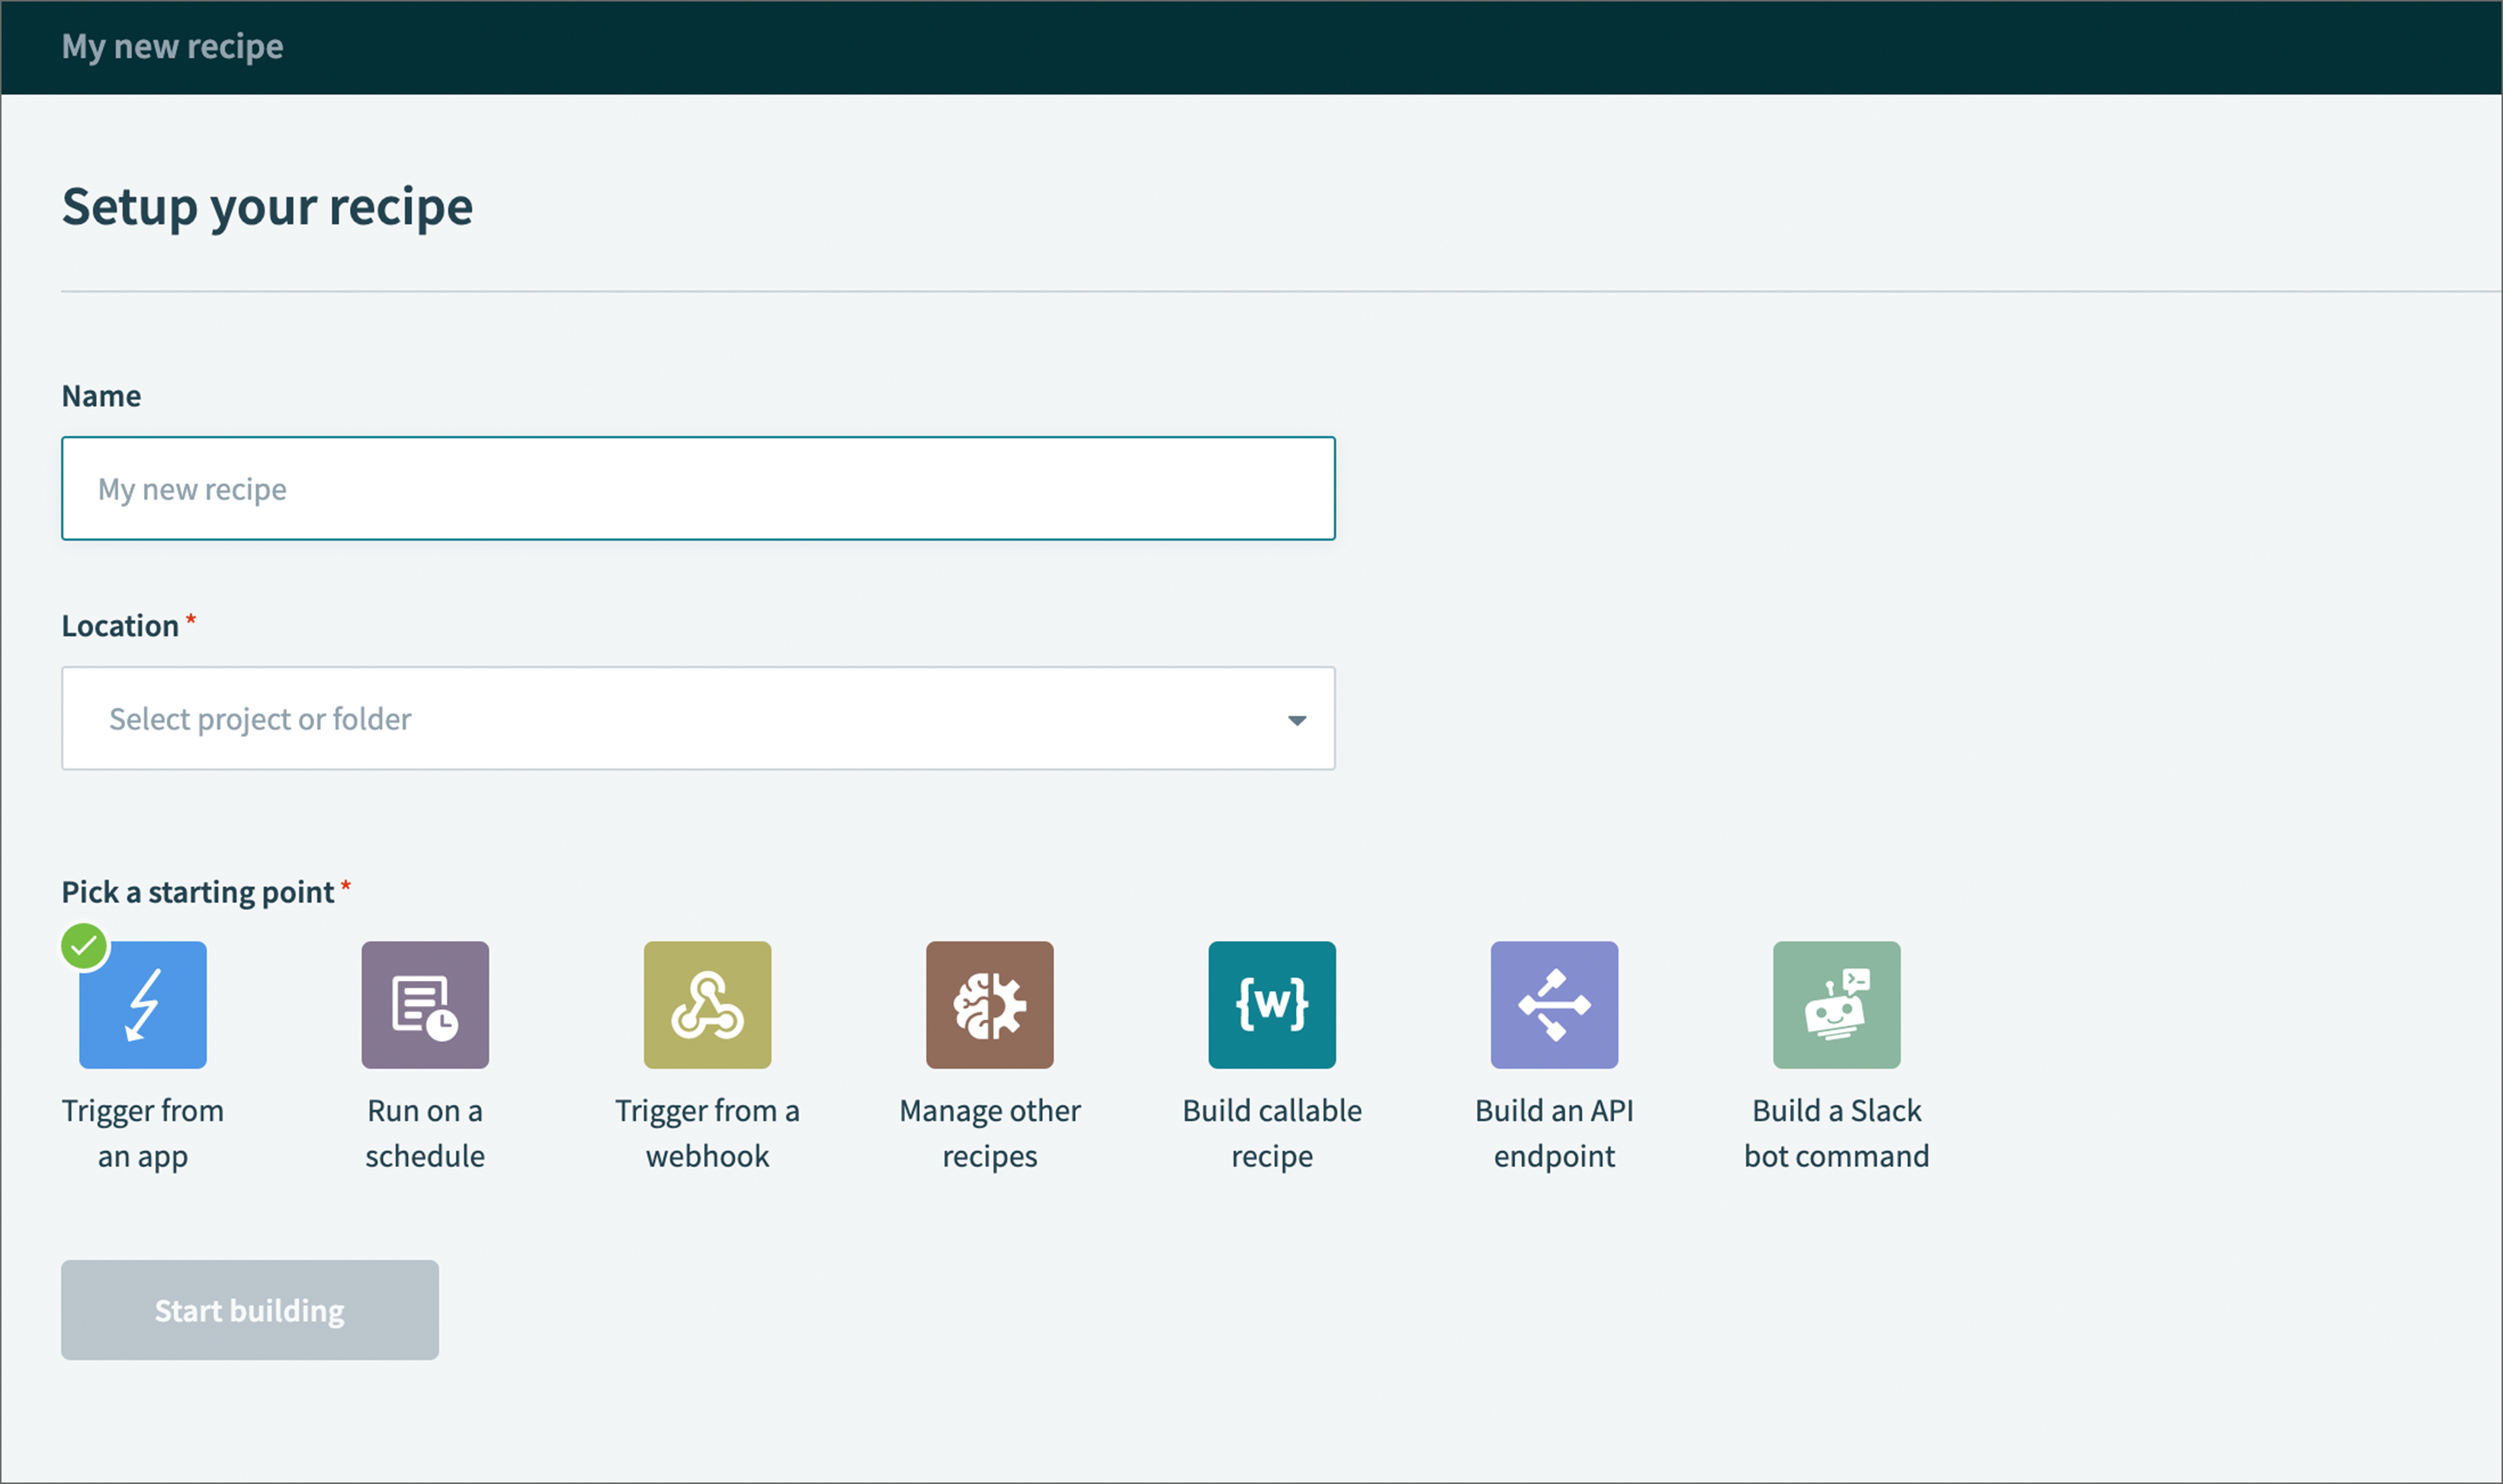Click the green checkmark selection badge
This screenshot has width=2503, height=1484.
point(84,946)
